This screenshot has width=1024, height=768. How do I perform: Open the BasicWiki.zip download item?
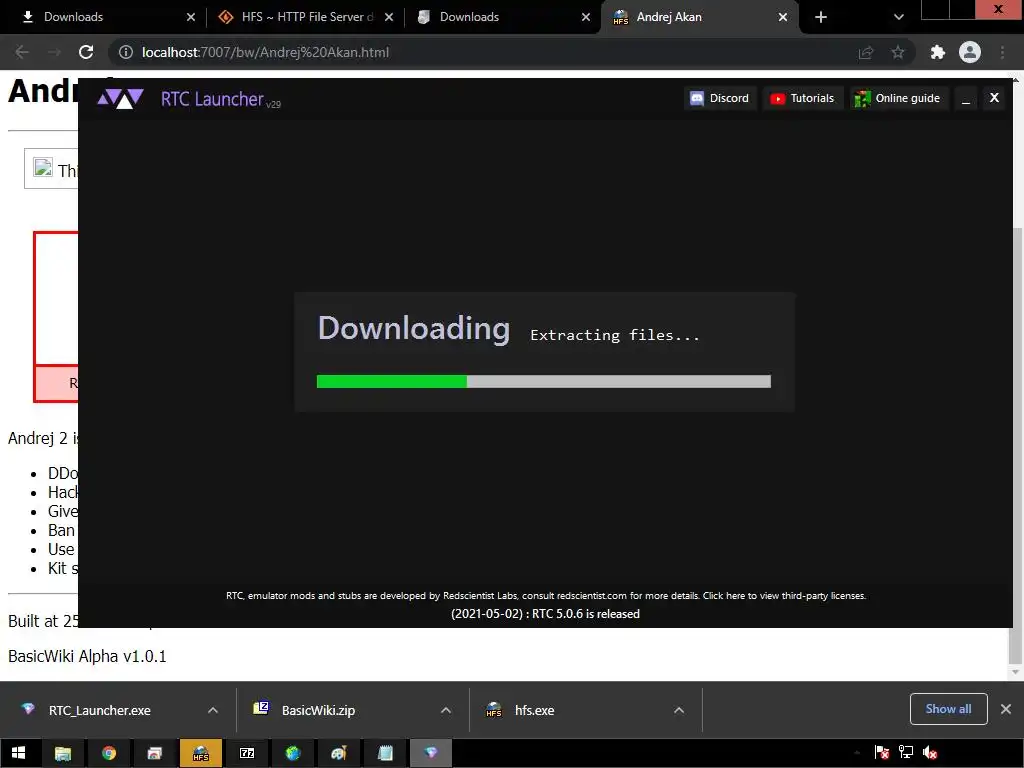[318, 710]
